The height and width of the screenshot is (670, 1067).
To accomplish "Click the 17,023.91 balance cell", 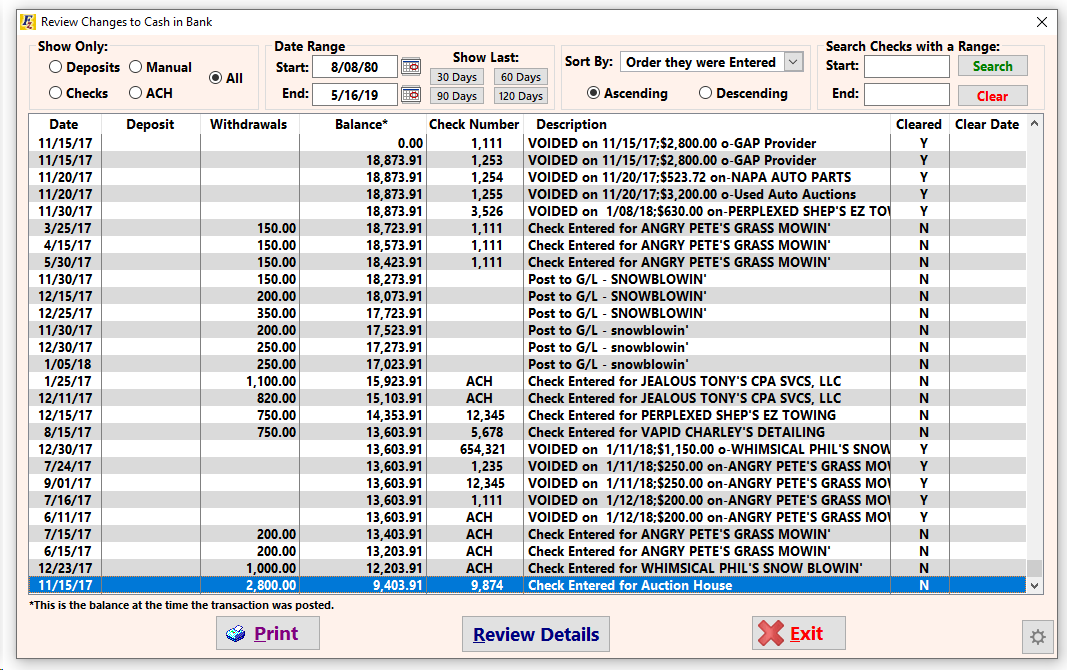I will 394,365.
